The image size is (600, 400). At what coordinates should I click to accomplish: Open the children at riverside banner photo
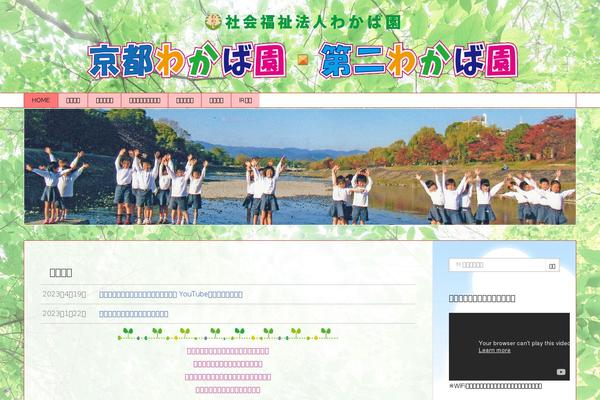pyautogui.click(x=300, y=167)
